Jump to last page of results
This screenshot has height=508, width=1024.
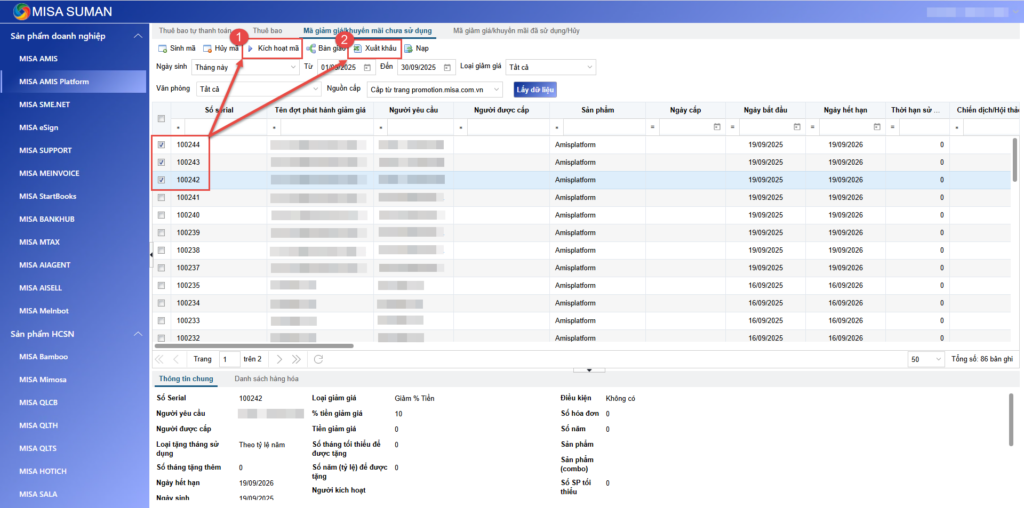[x=297, y=359]
